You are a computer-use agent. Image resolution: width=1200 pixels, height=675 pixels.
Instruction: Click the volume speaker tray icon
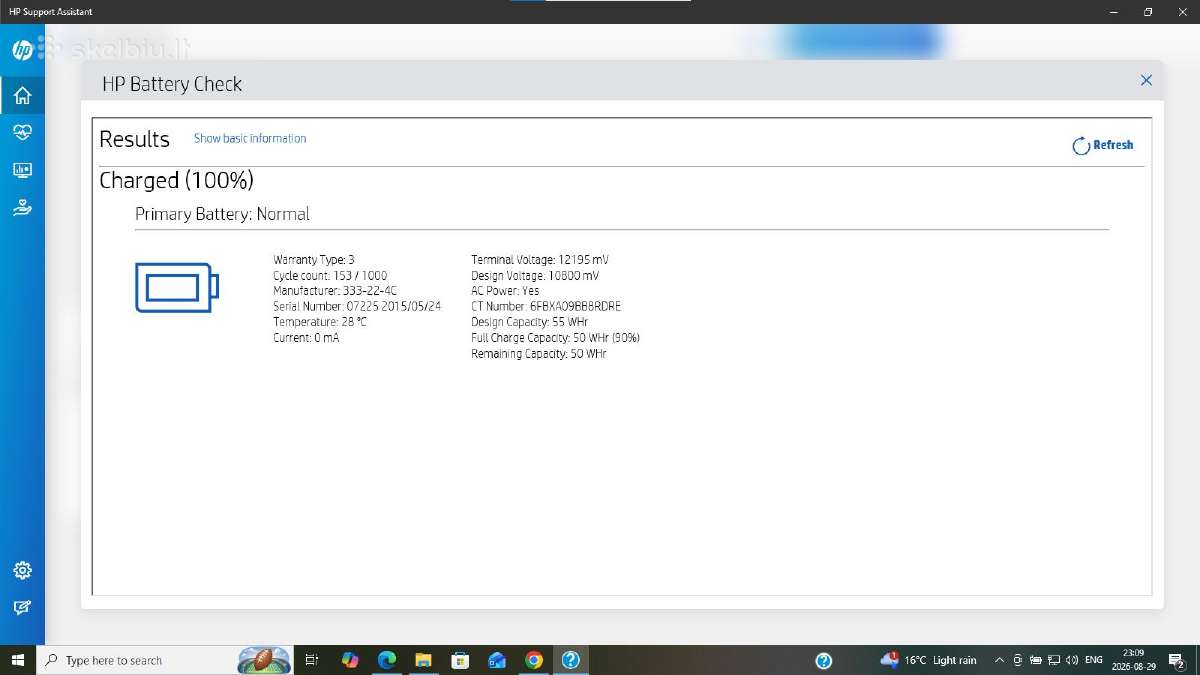1072,660
